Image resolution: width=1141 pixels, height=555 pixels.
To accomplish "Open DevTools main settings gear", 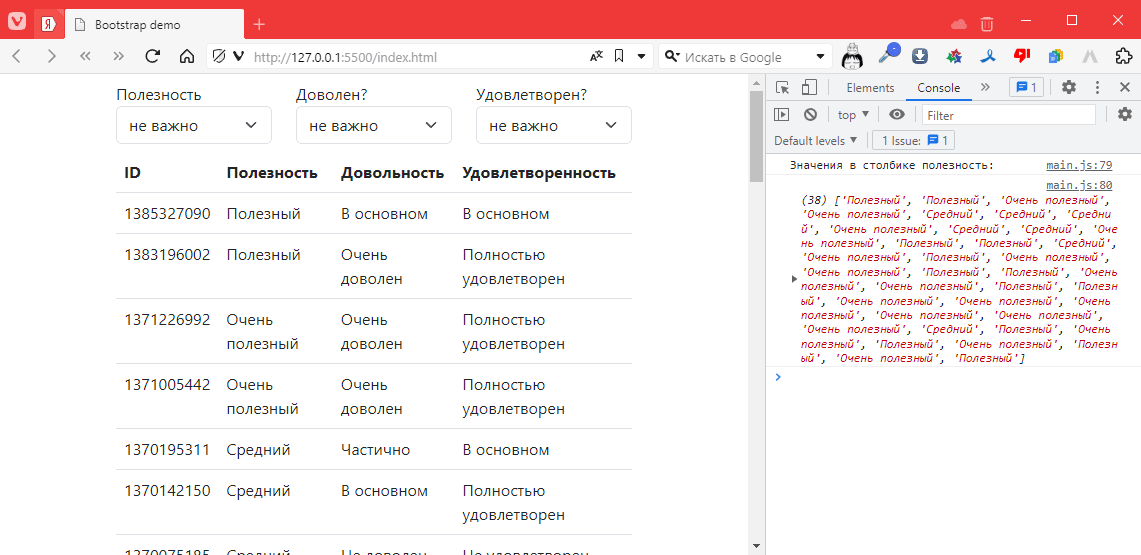I will pos(1069,88).
